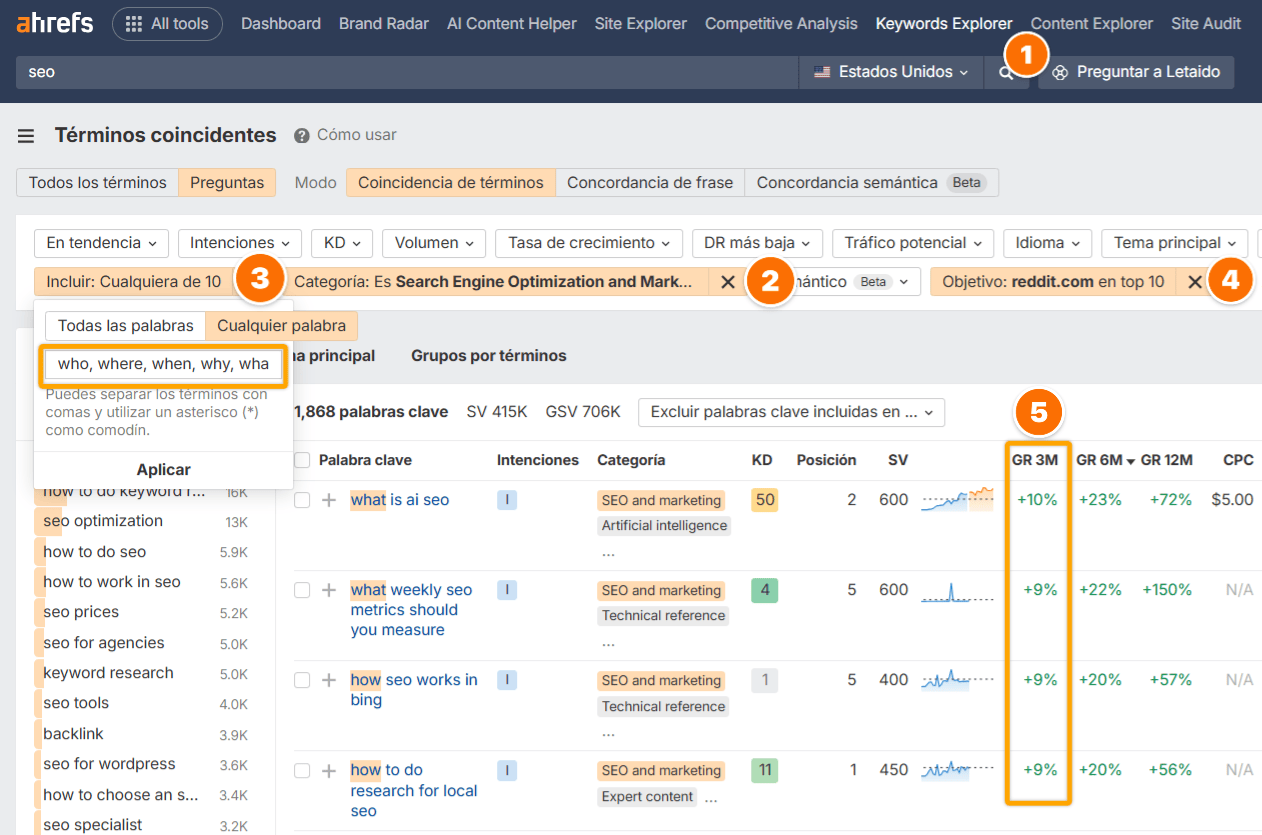The width and height of the screenshot is (1262, 835).
Task: Click Preguntar a Letaido button
Action: click(1136, 72)
